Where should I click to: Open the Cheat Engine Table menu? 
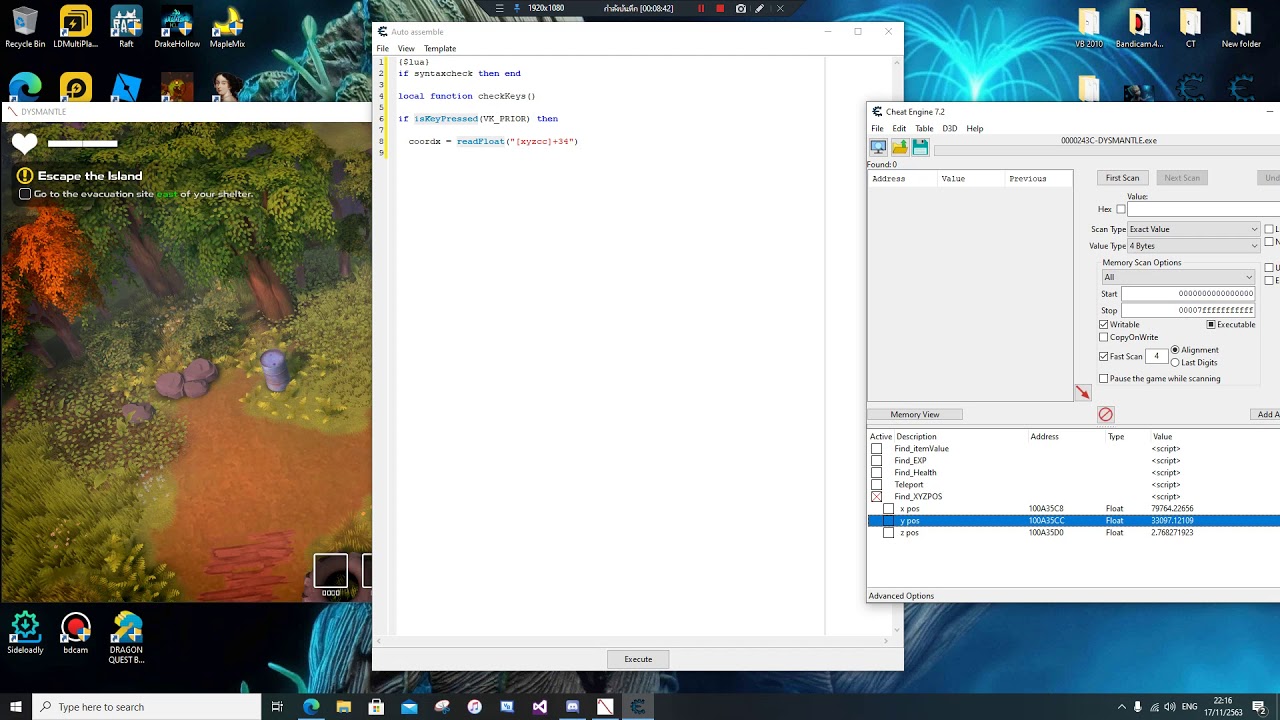coord(924,129)
